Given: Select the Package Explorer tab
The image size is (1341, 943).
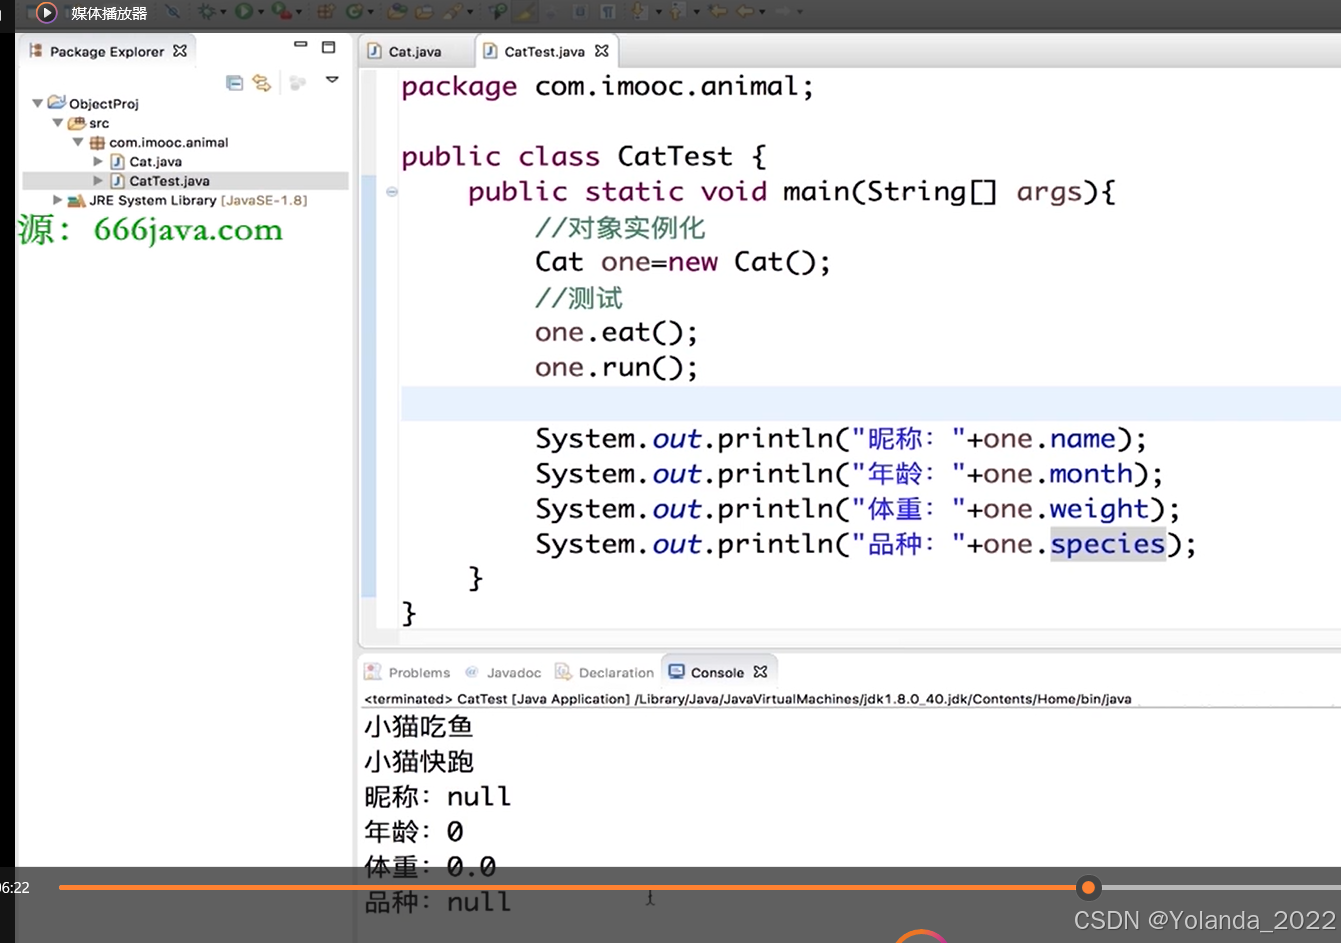Looking at the screenshot, I should (107, 51).
